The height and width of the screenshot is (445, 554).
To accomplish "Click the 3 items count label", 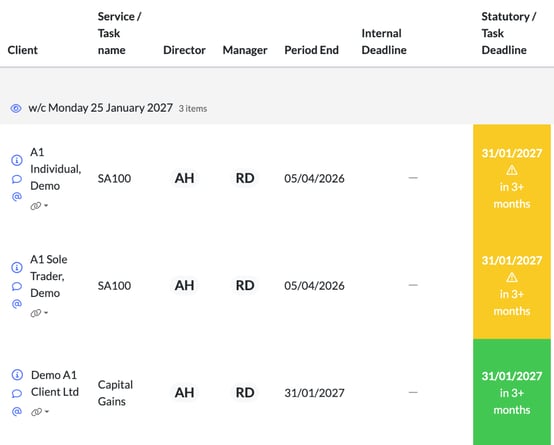I will [x=193, y=109].
